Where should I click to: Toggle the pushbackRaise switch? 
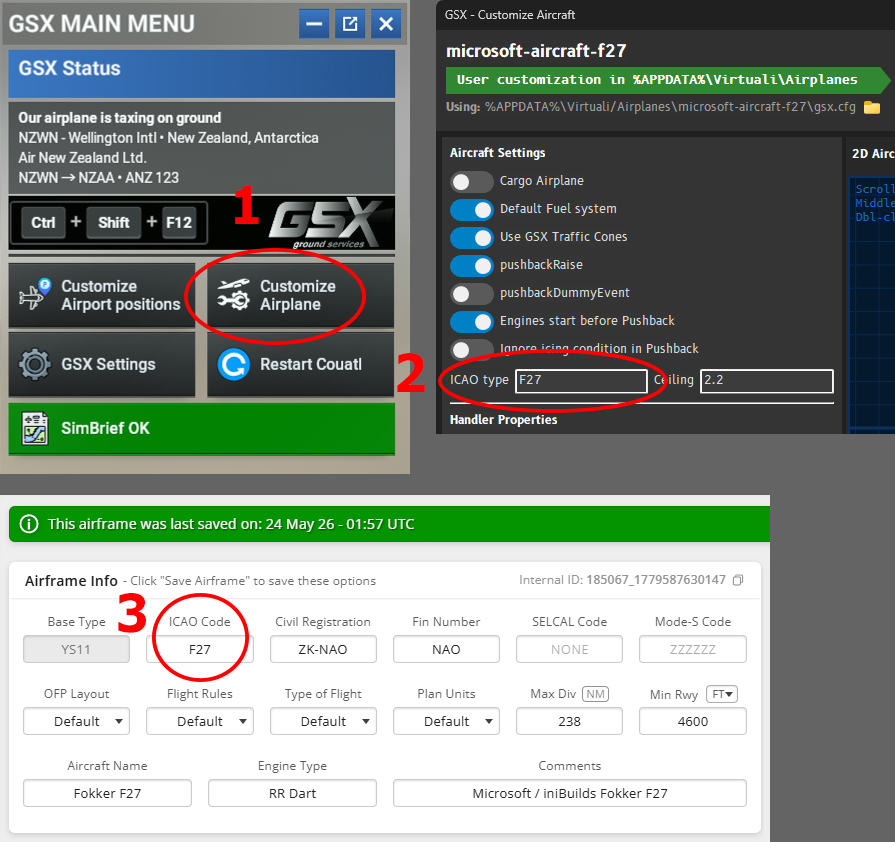471,265
